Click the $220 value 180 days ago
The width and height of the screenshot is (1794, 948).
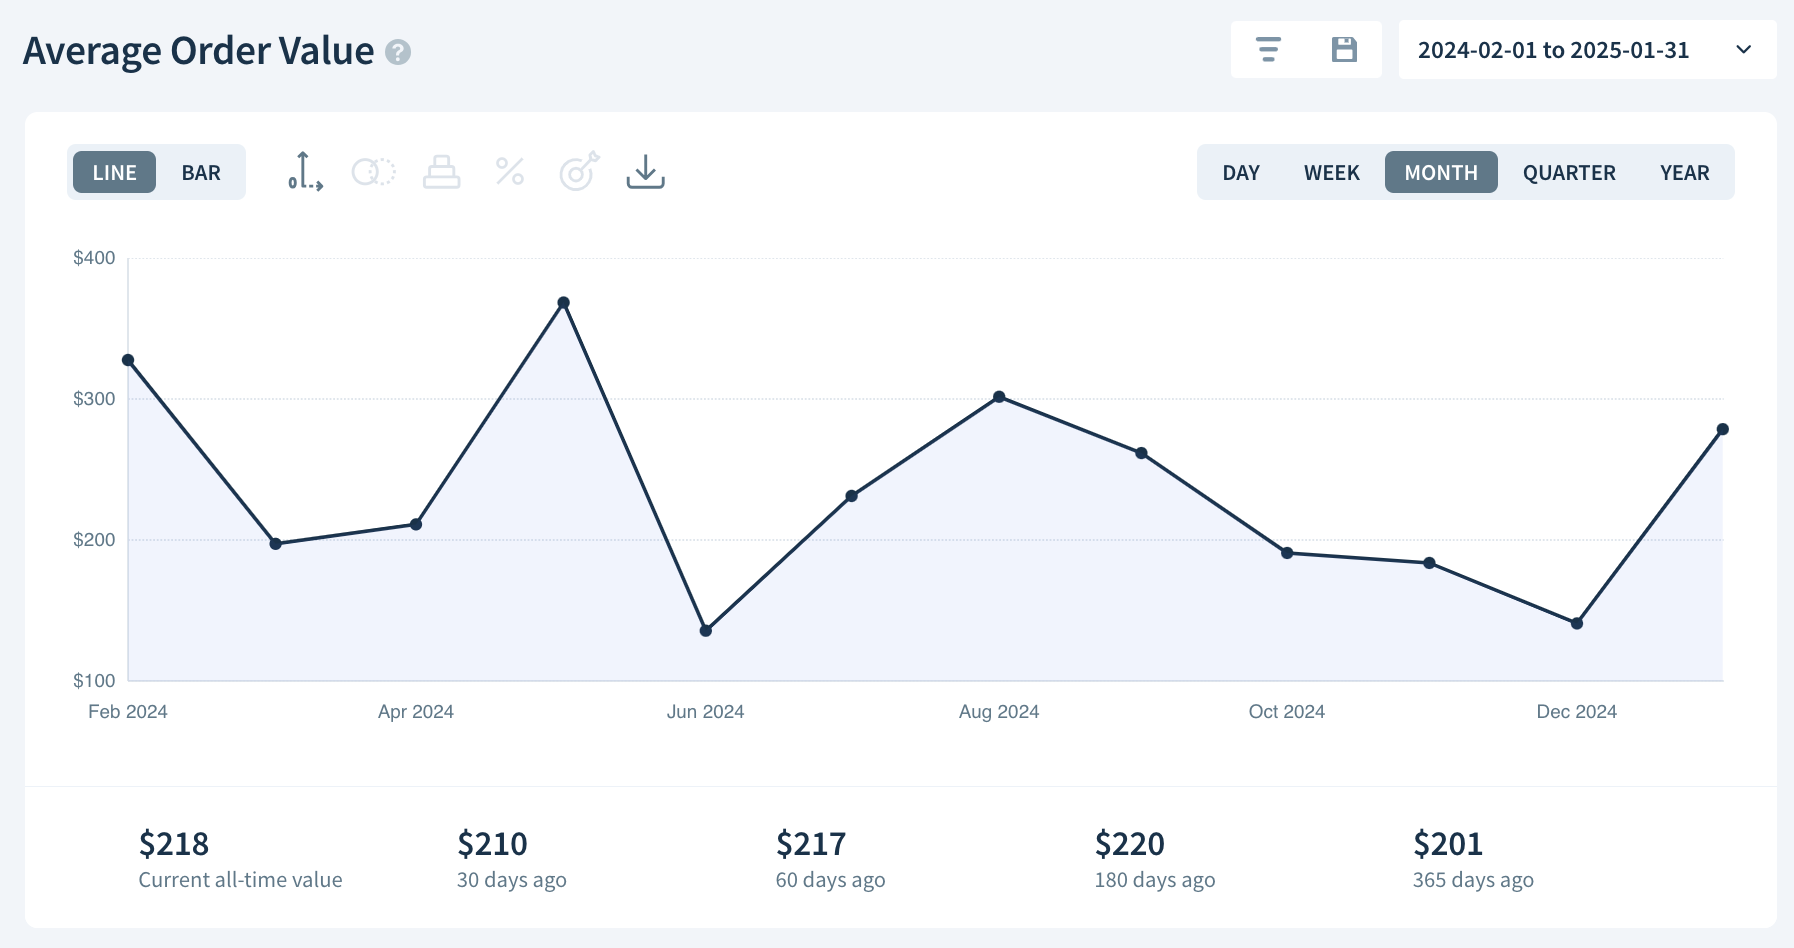pos(1130,844)
